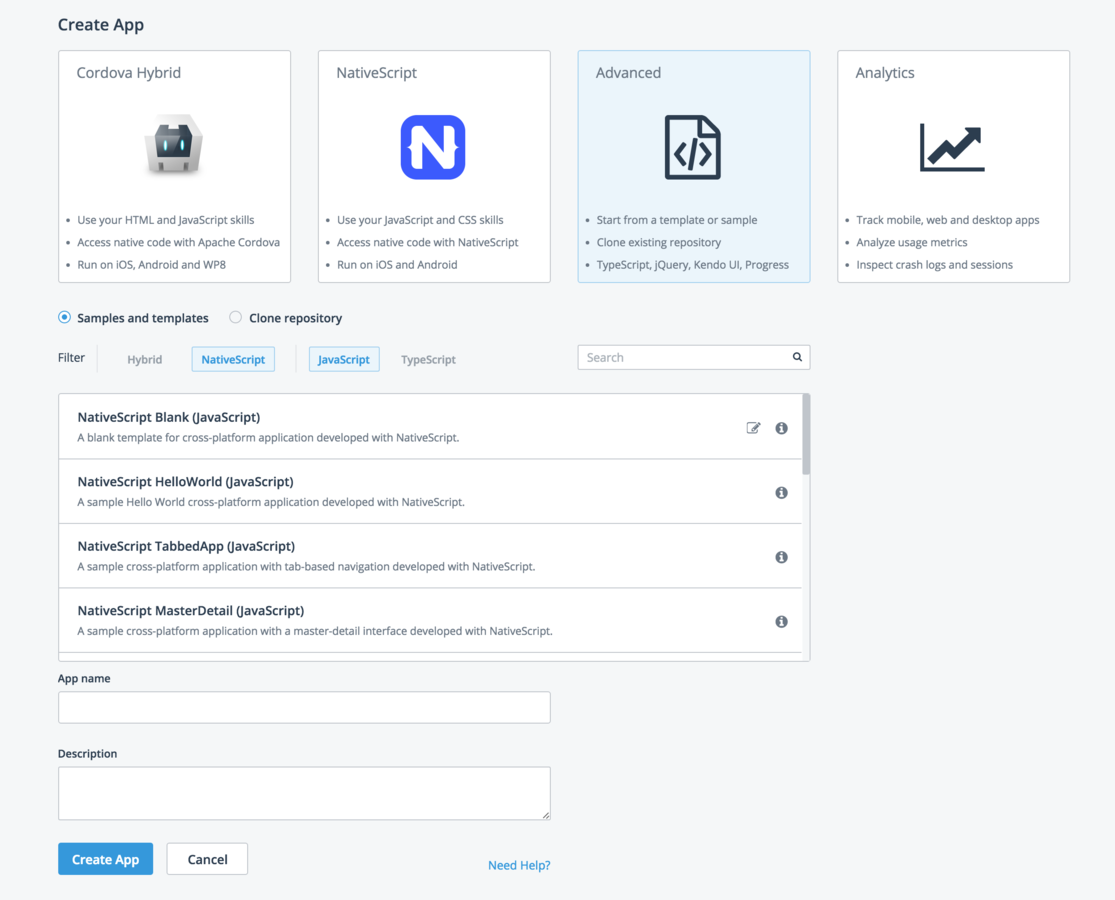1115x900 pixels.
Task: Toggle the TypeScript filter
Action: click(428, 359)
